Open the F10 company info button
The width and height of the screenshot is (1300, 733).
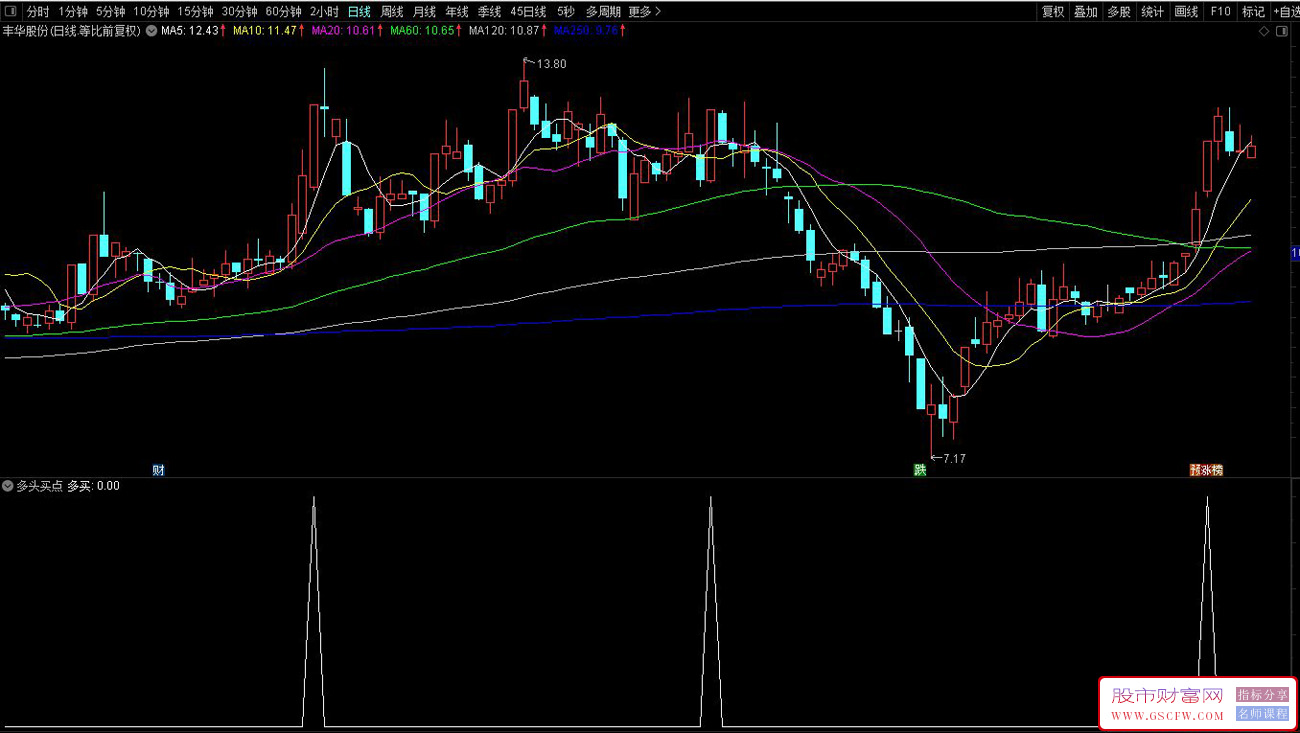pyautogui.click(x=1220, y=12)
